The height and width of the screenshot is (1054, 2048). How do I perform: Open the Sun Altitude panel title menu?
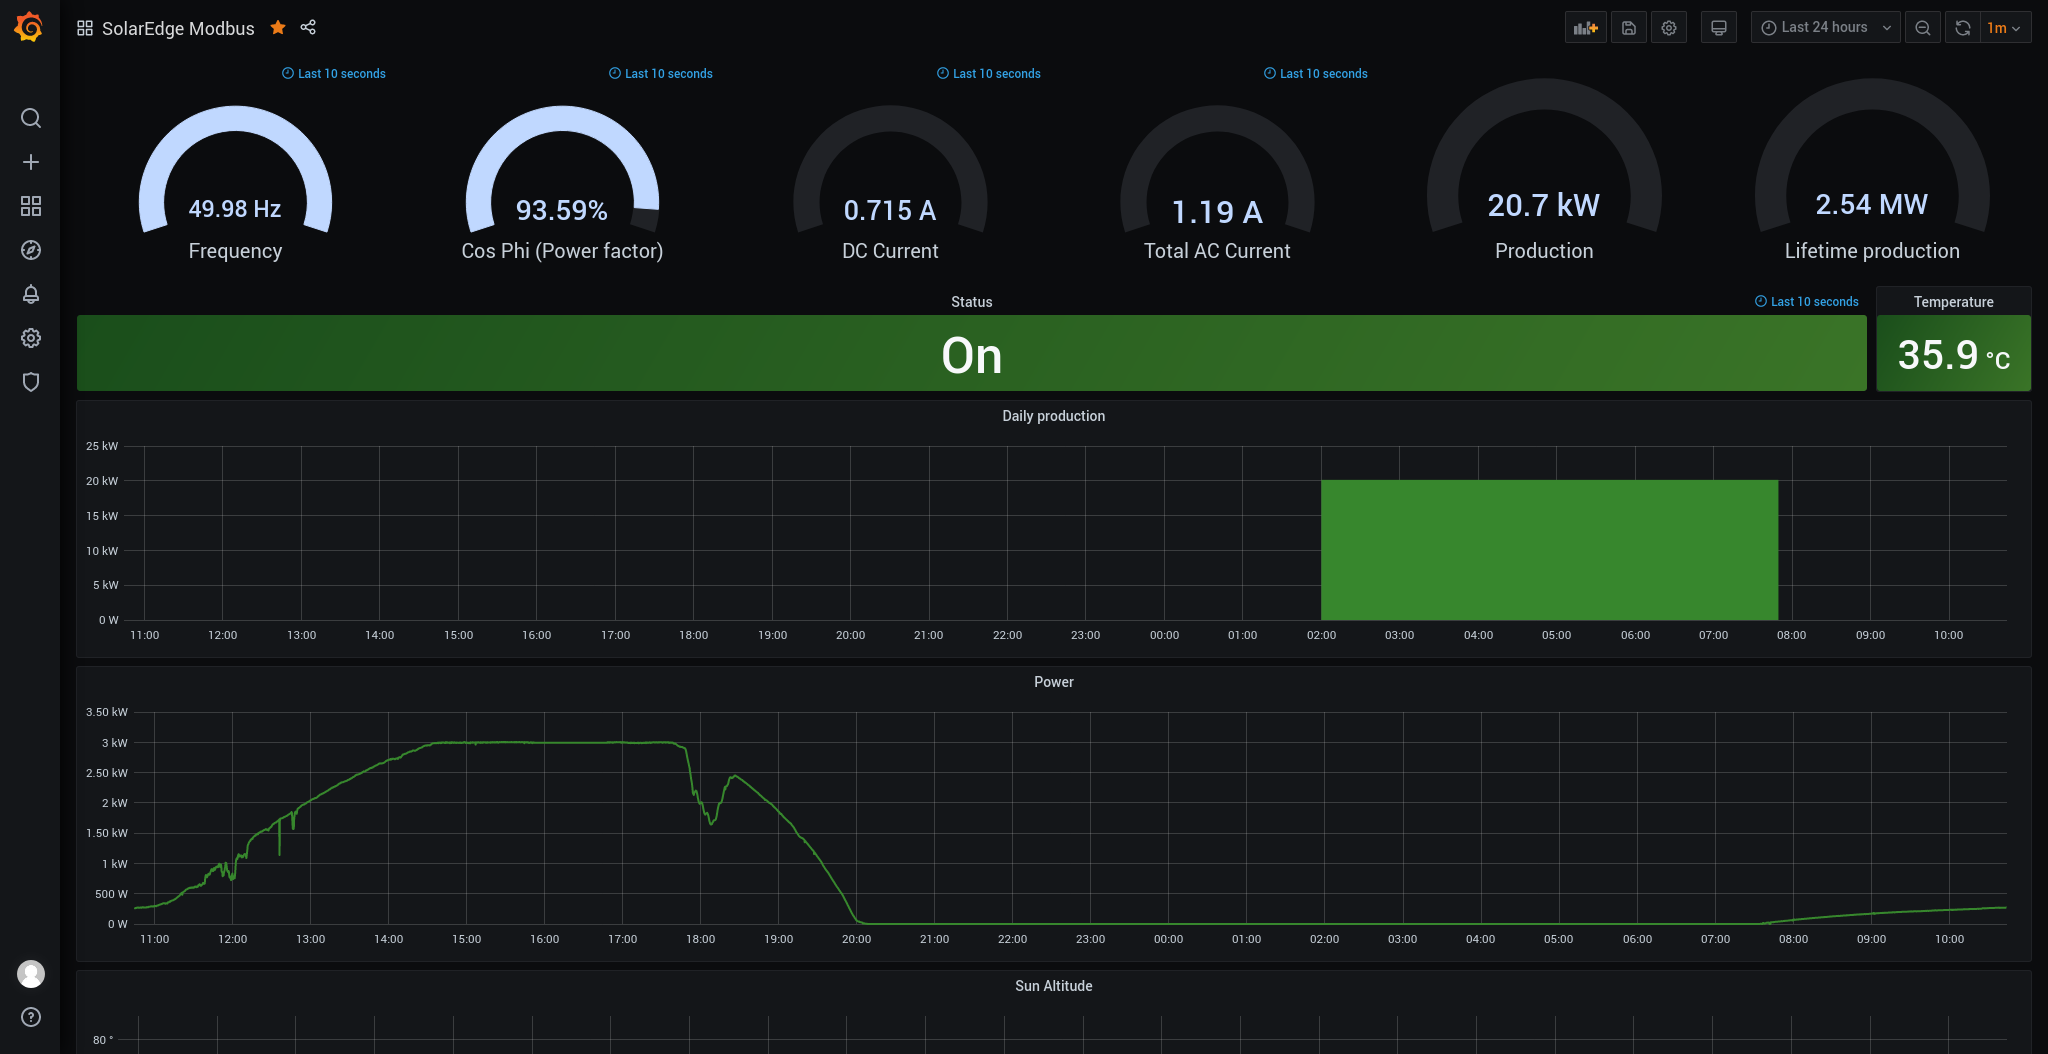pyautogui.click(x=1053, y=986)
